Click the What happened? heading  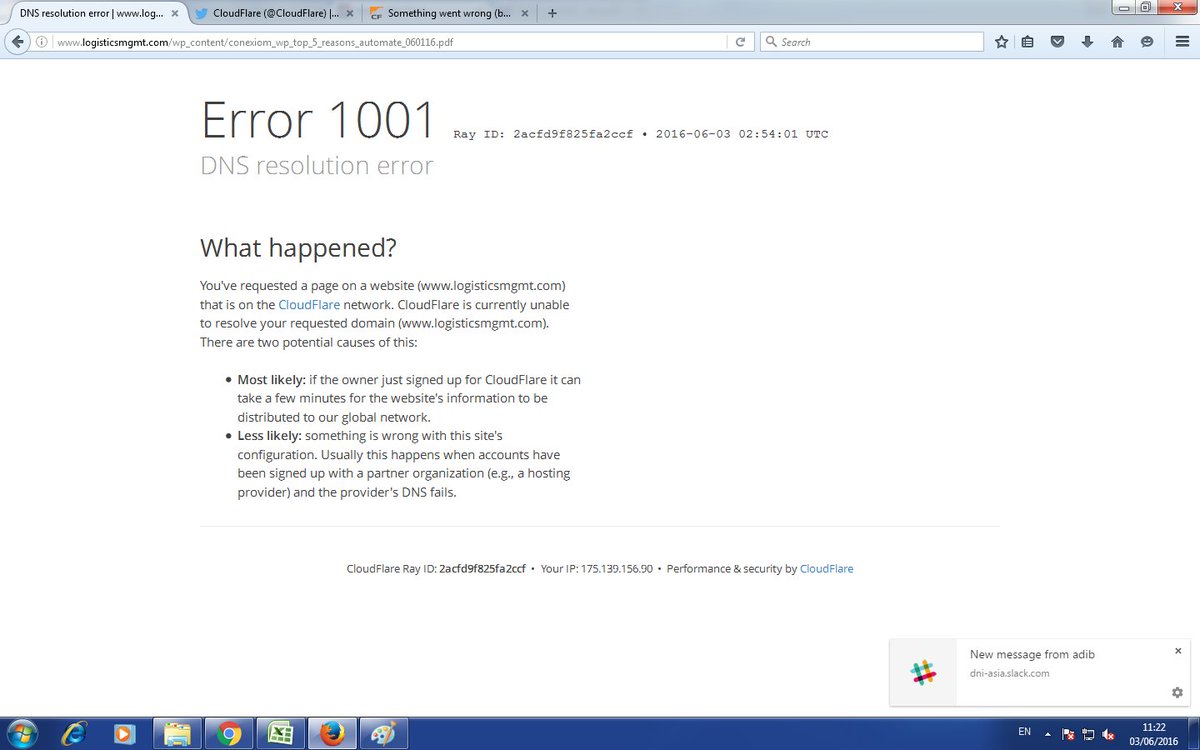[x=298, y=247]
